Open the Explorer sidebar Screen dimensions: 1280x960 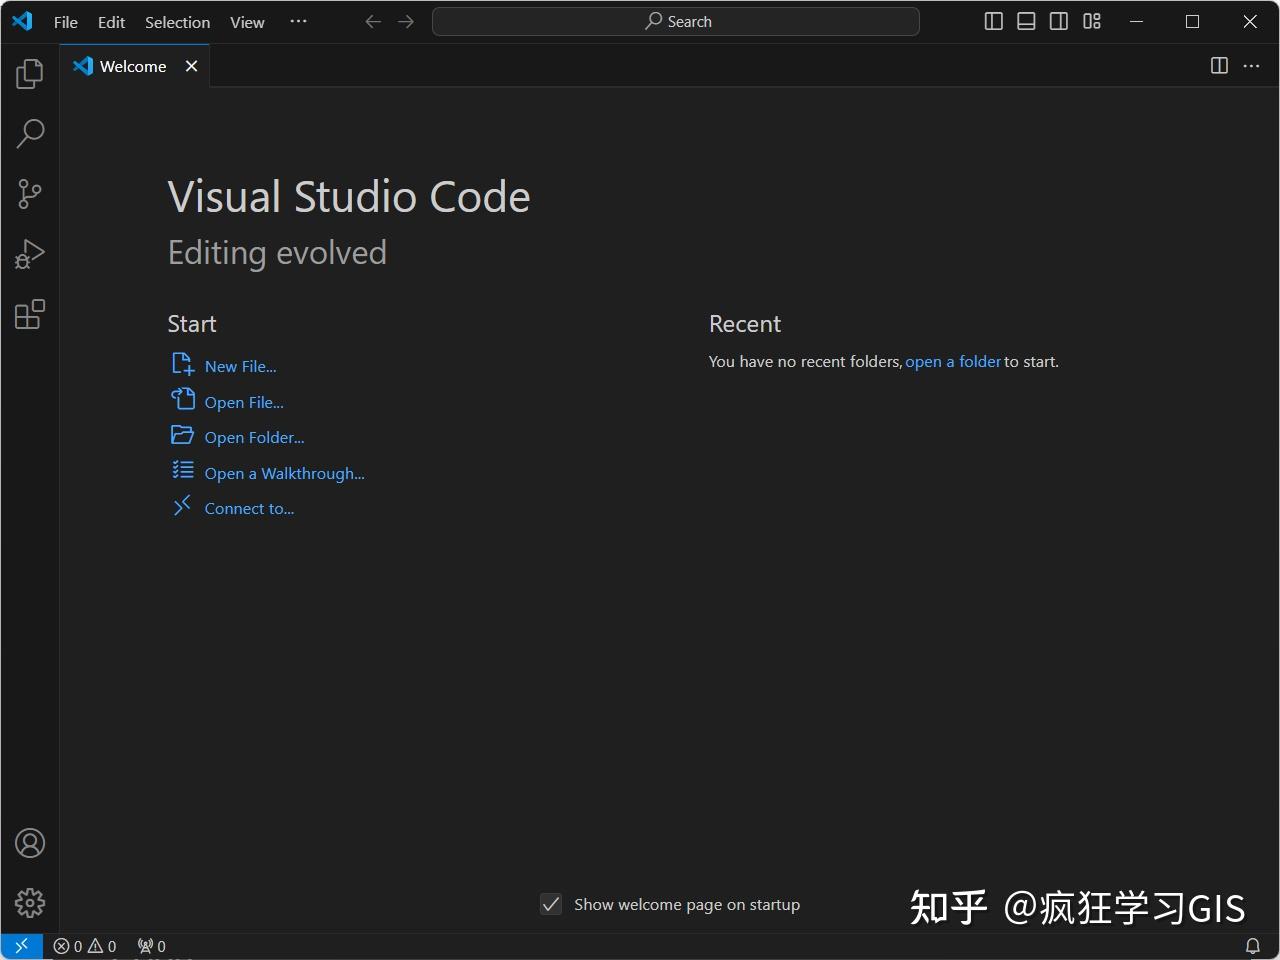[x=29, y=73]
